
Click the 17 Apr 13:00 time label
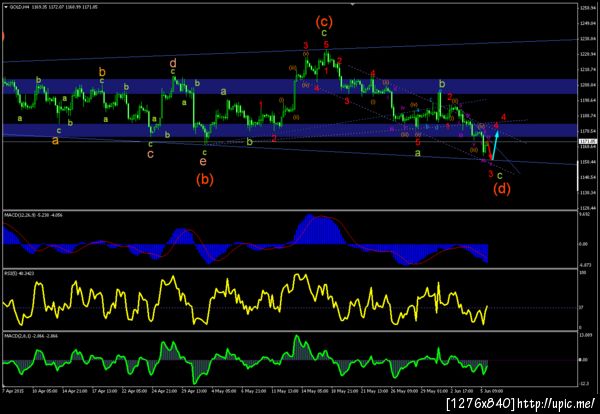[104, 391]
